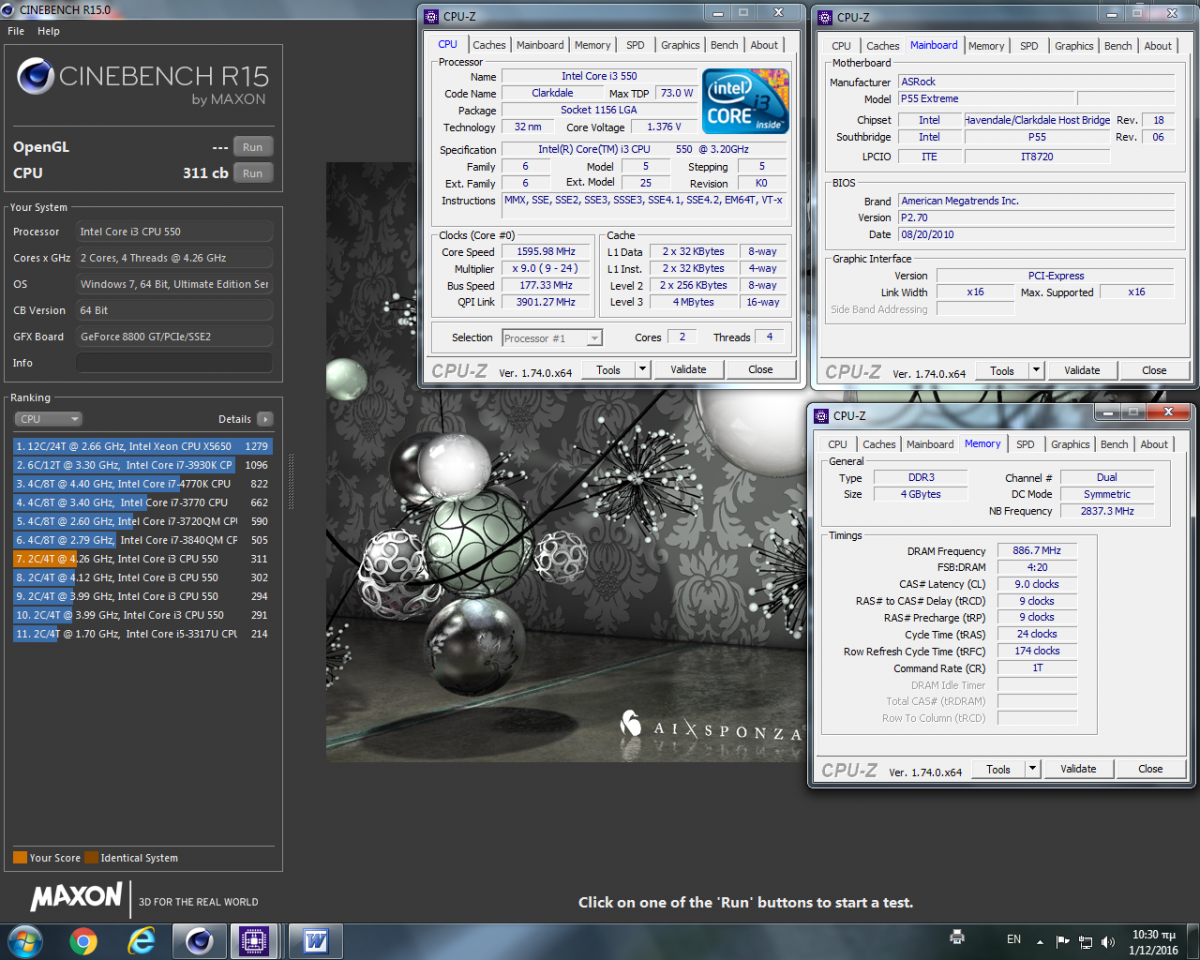Click title bar icon of CPU-Z memory timings window

pyautogui.click(x=821, y=416)
